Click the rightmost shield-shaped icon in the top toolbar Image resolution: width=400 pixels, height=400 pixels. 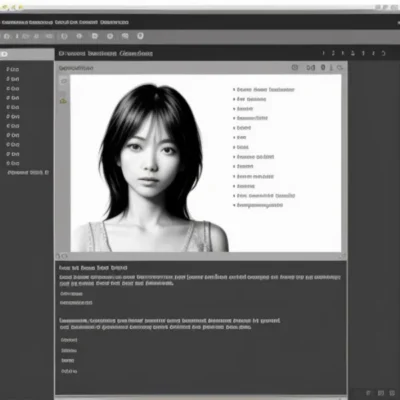click(140, 36)
